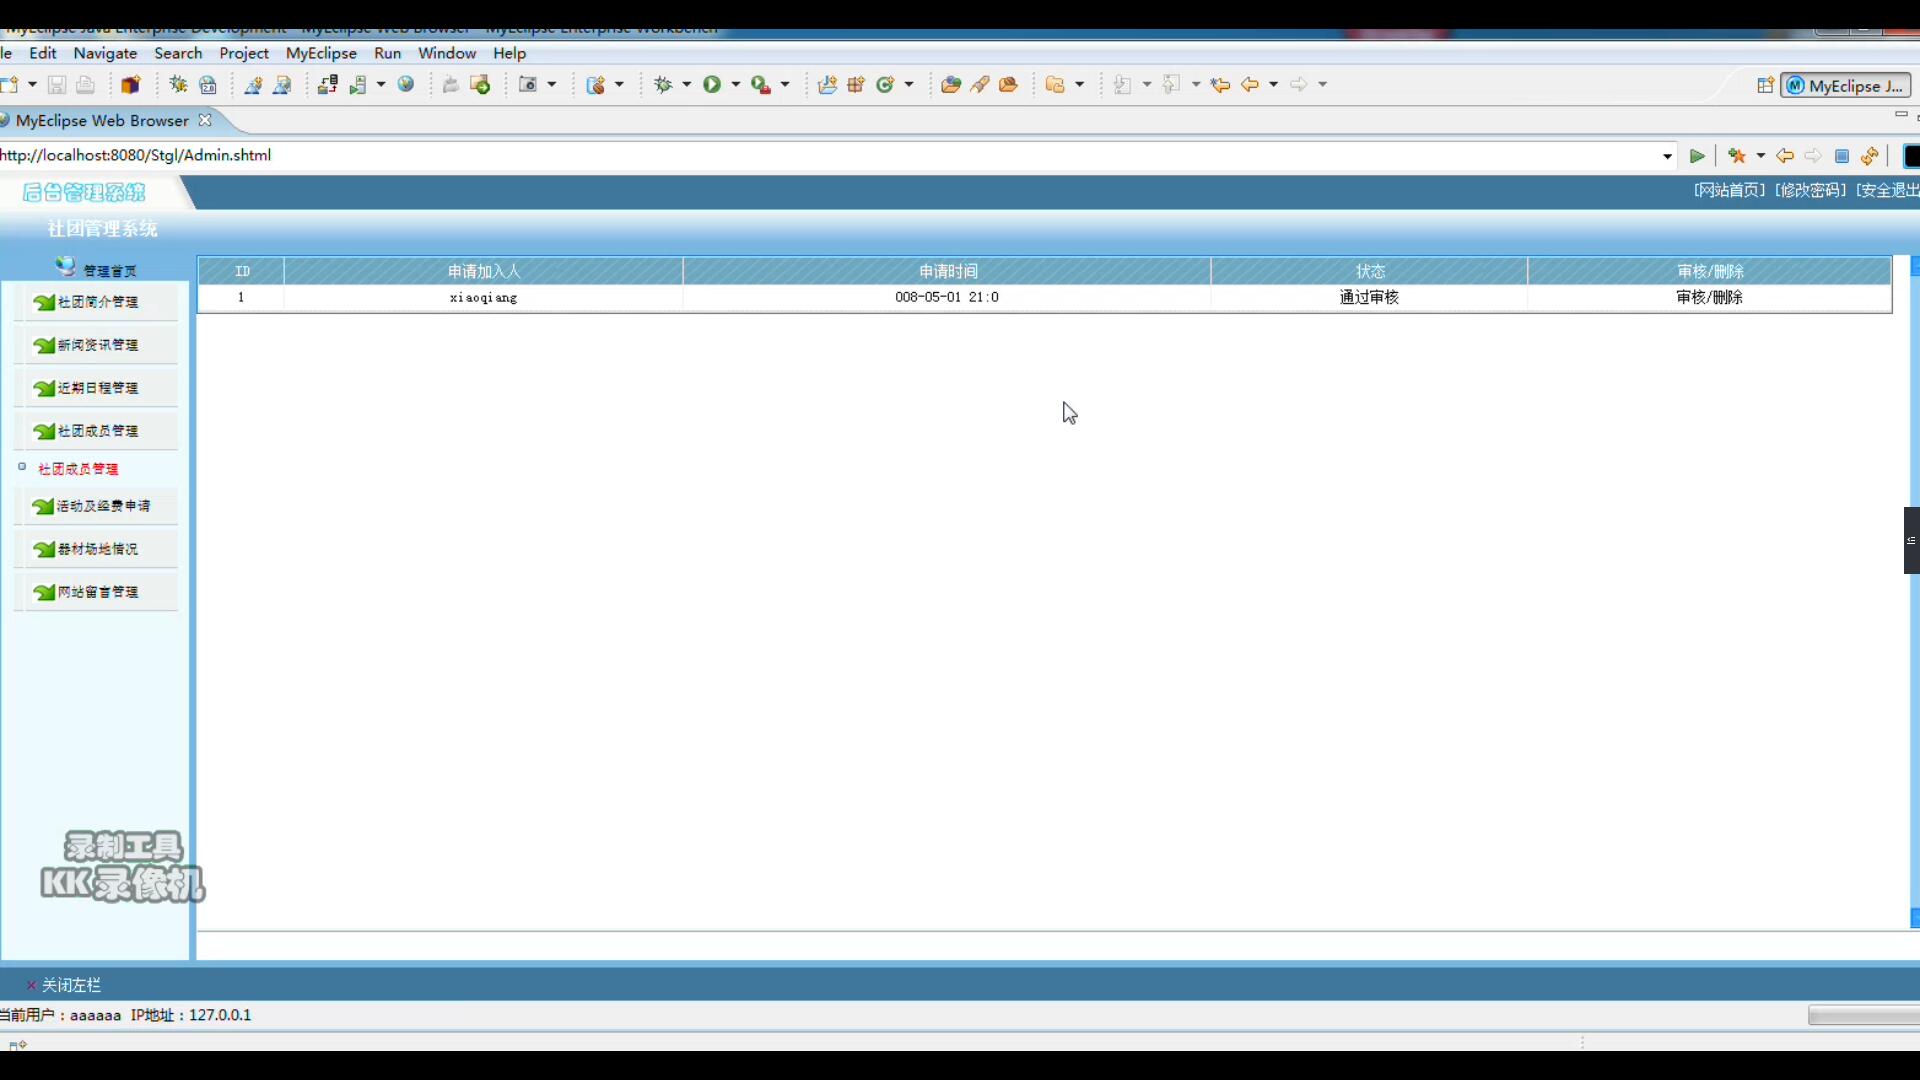This screenshot has width=1920, height=1080.
Task: Open the Edit menu
Action: click(x=43, y=53)
